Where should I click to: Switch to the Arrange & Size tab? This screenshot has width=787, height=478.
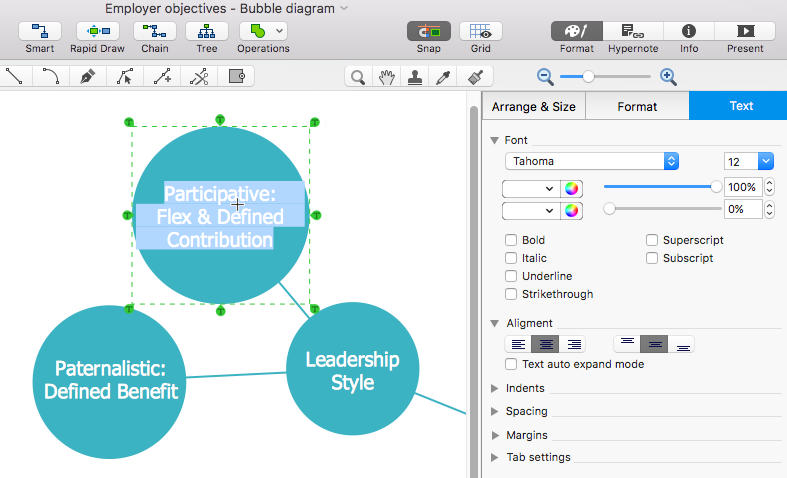click(533, 106)
